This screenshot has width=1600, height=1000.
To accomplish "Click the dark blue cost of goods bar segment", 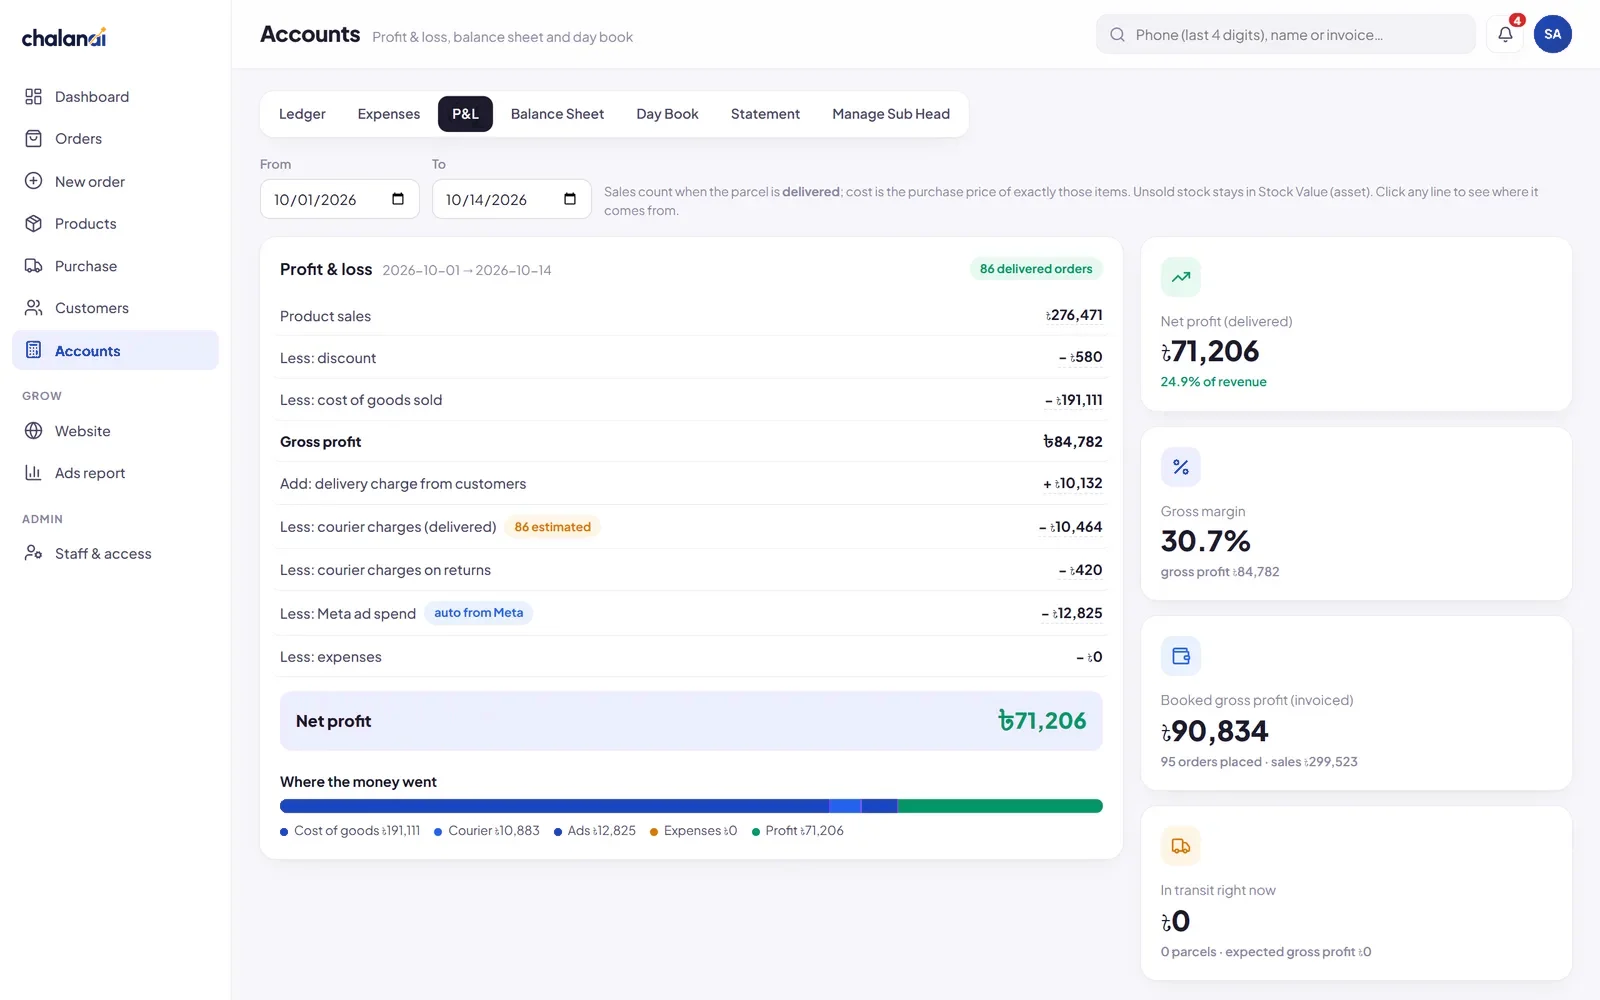I will pyautogui.click(x=554, y=806).
